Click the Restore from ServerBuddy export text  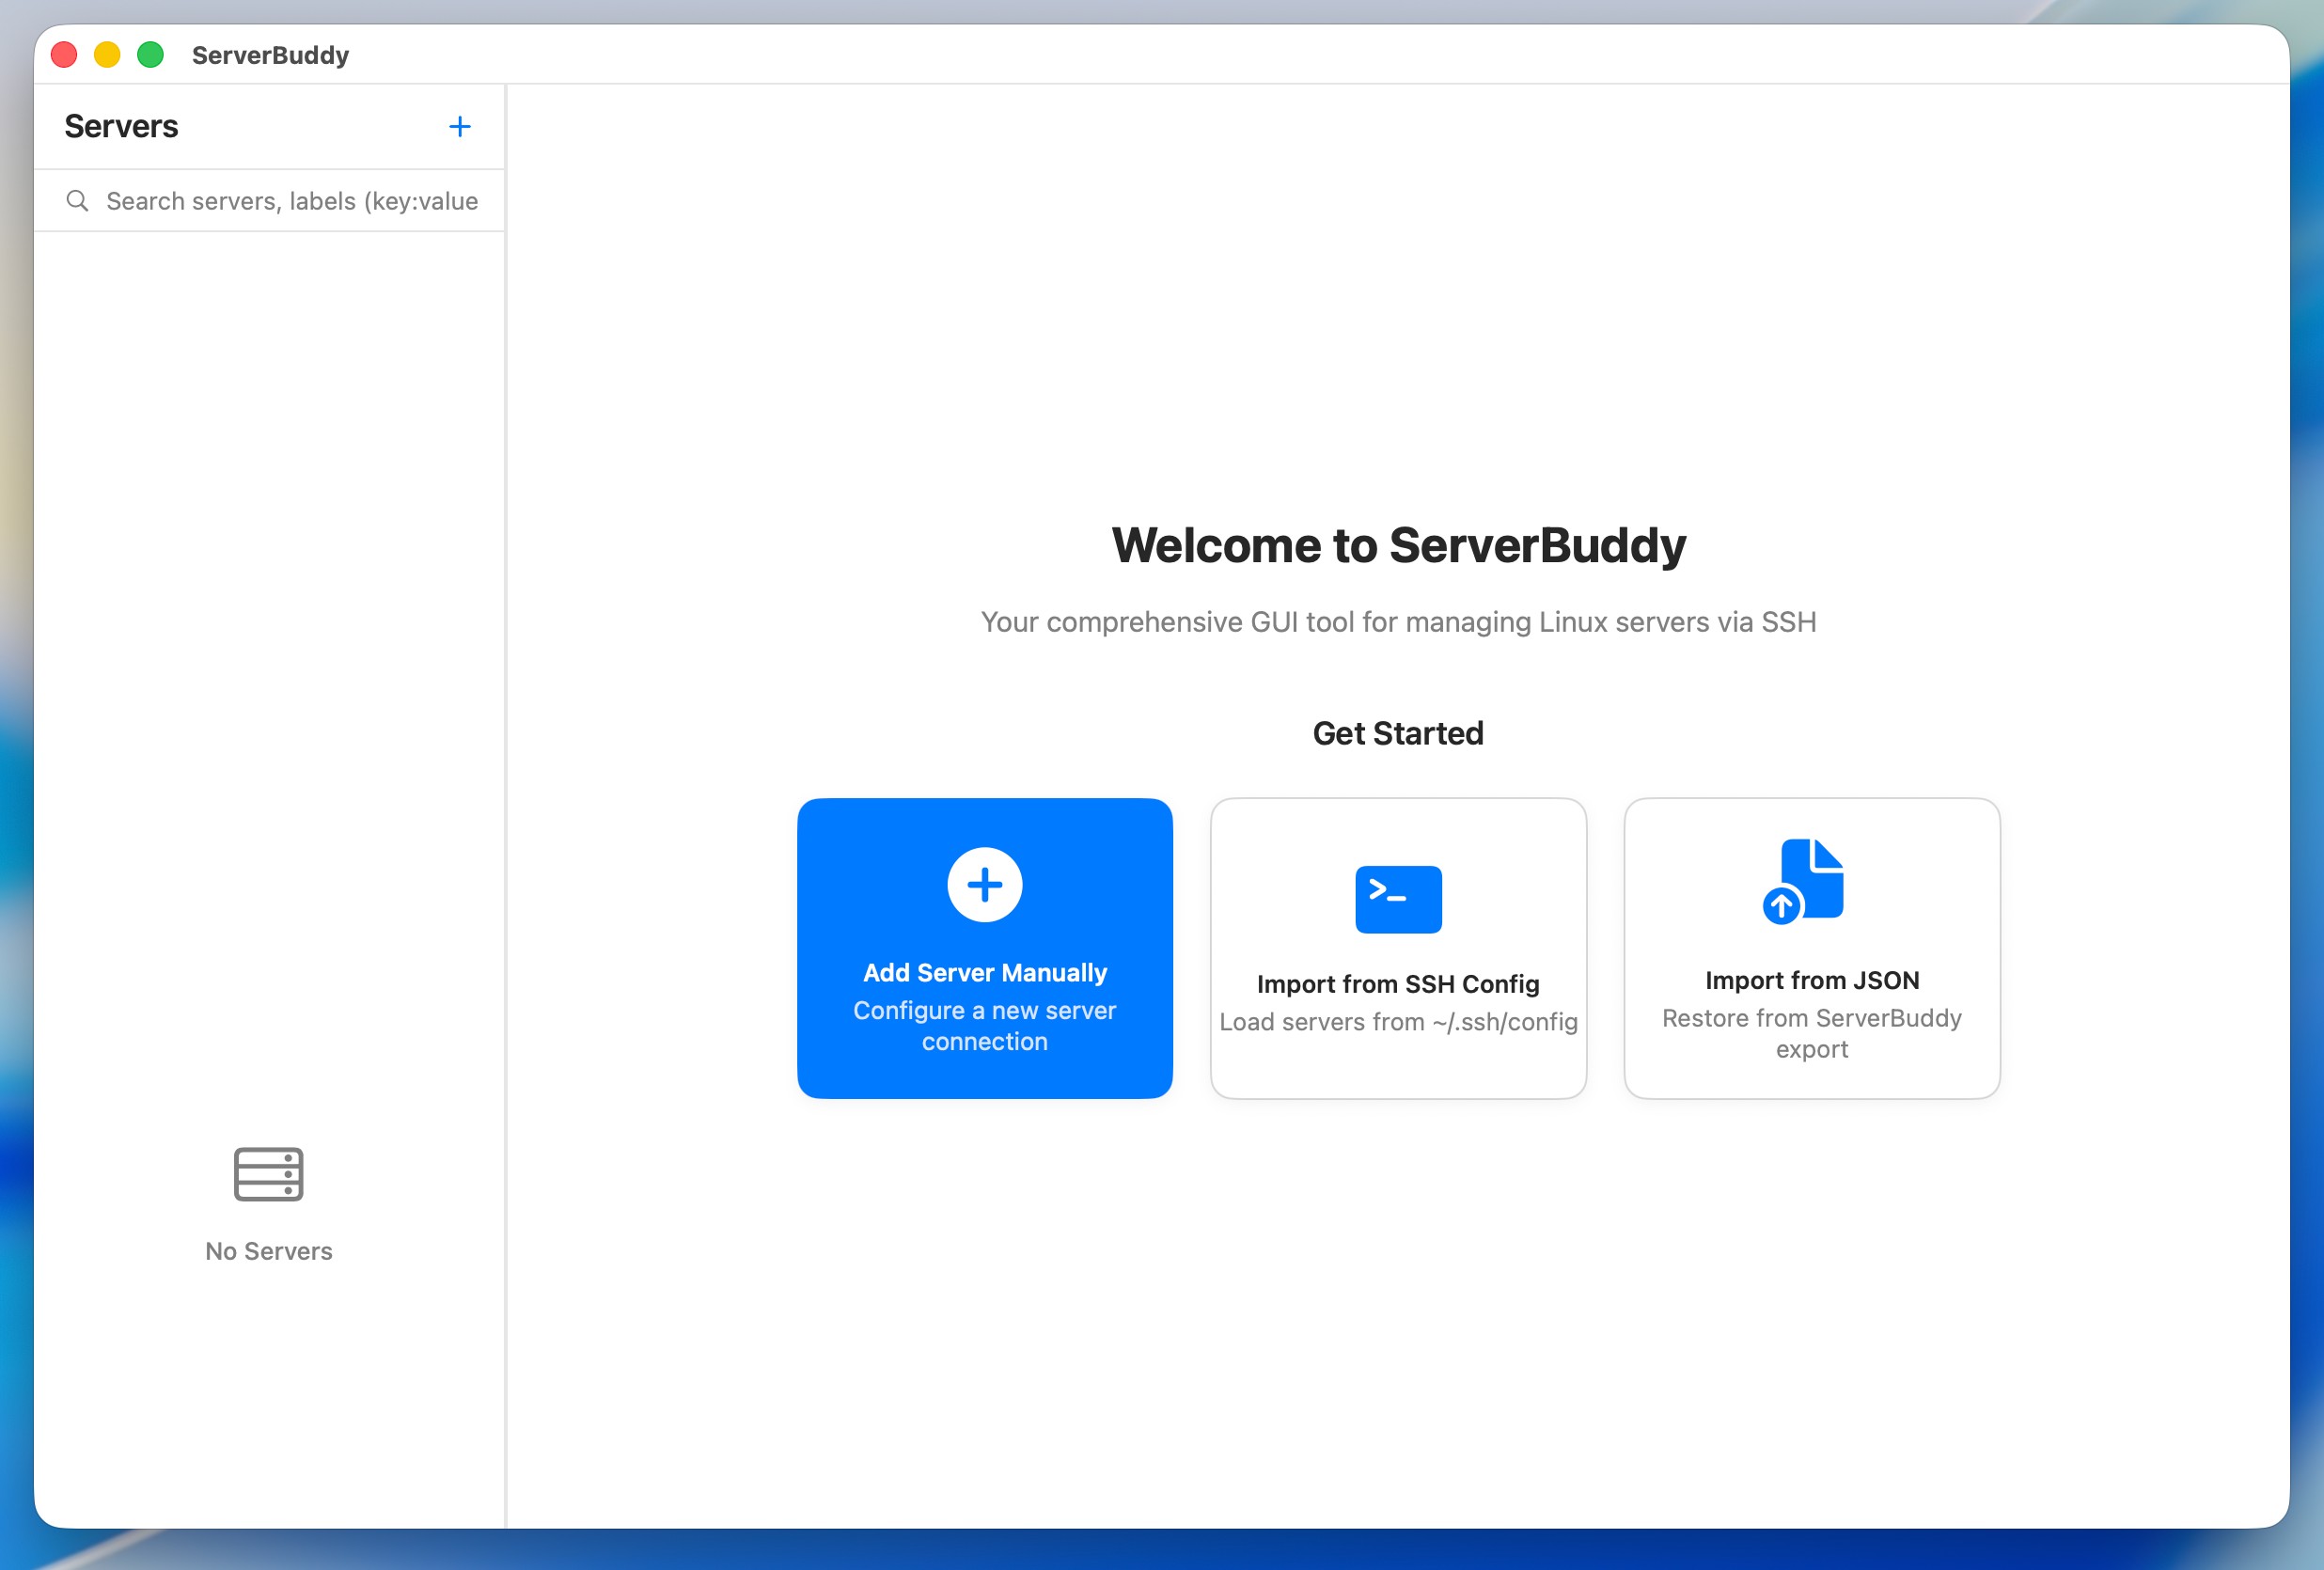point(1811,1033)
